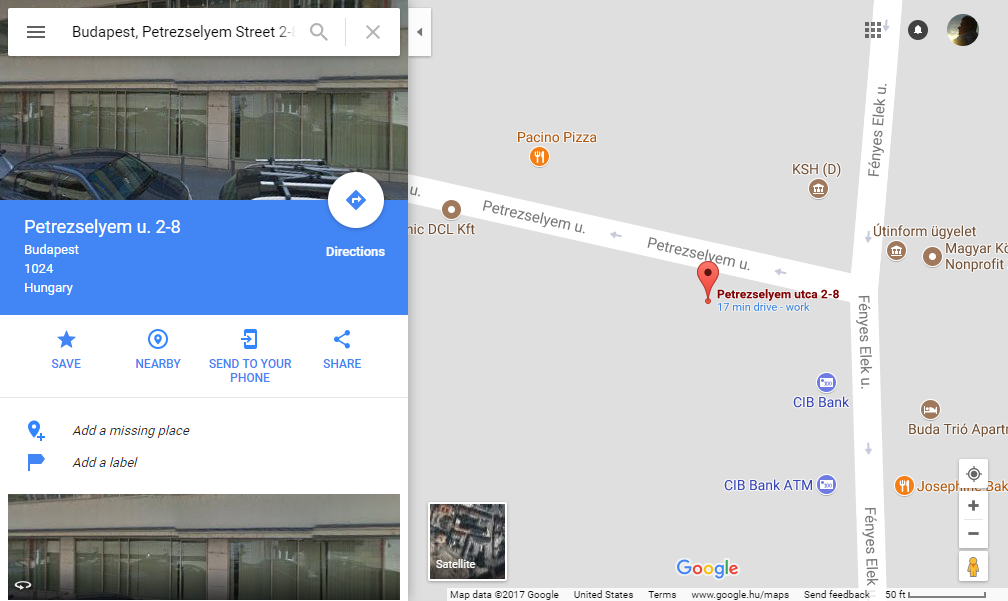
Task: Show your current location
Action: (x=973, y=474)
